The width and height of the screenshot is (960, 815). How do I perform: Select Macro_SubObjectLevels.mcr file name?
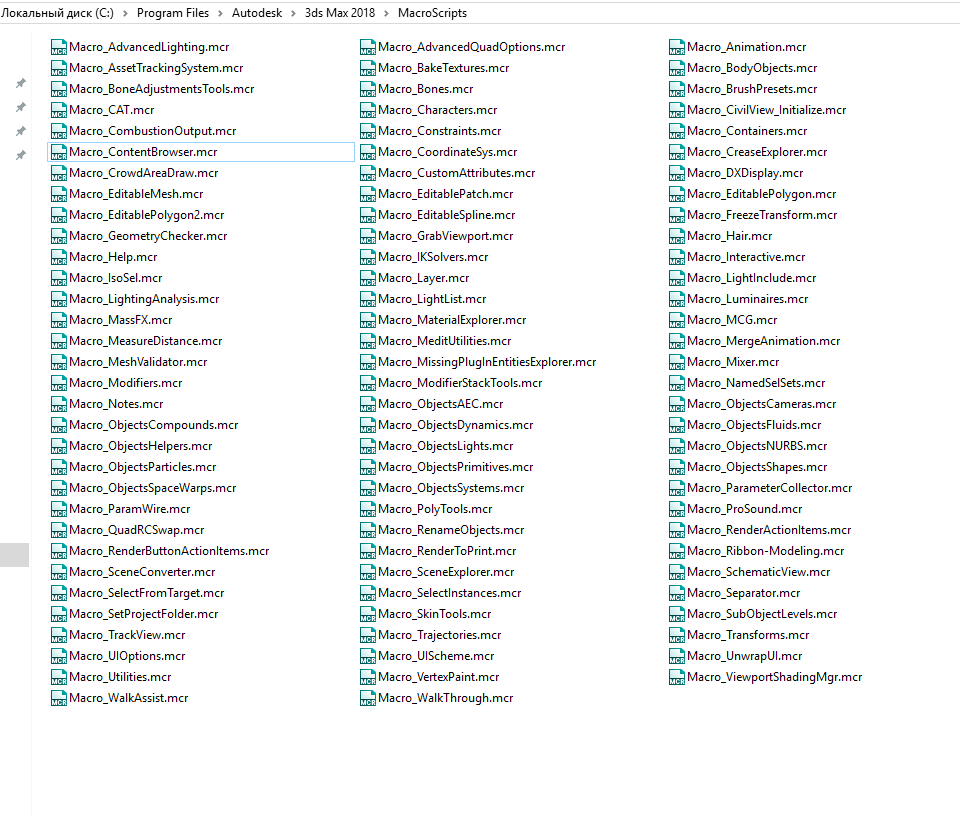(762, 614)
